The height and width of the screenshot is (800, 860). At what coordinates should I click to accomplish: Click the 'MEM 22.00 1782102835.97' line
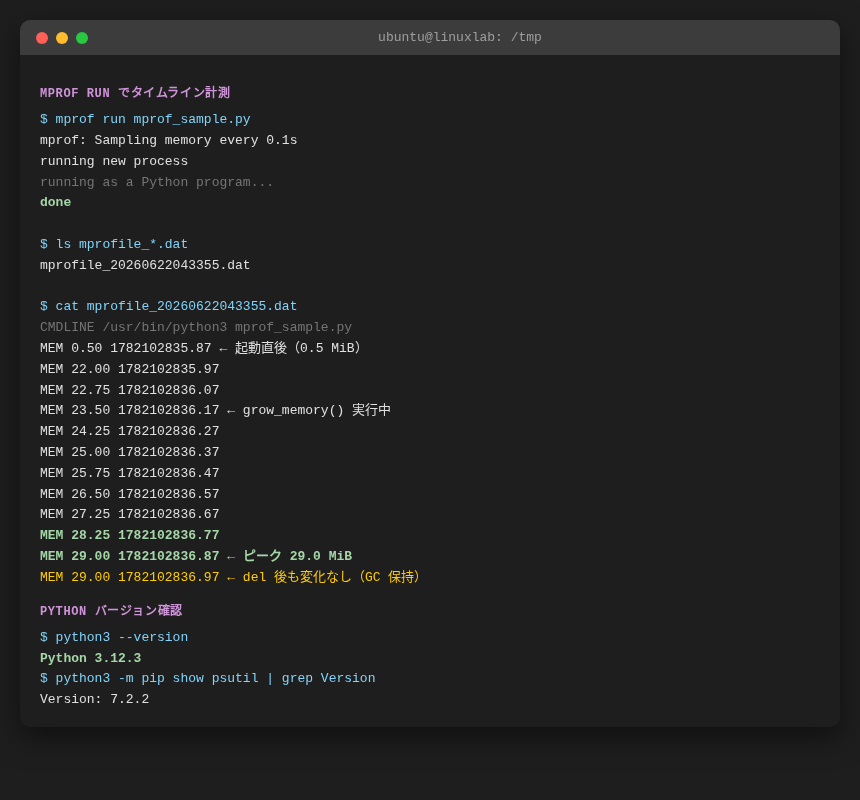(x=129, y=369)
